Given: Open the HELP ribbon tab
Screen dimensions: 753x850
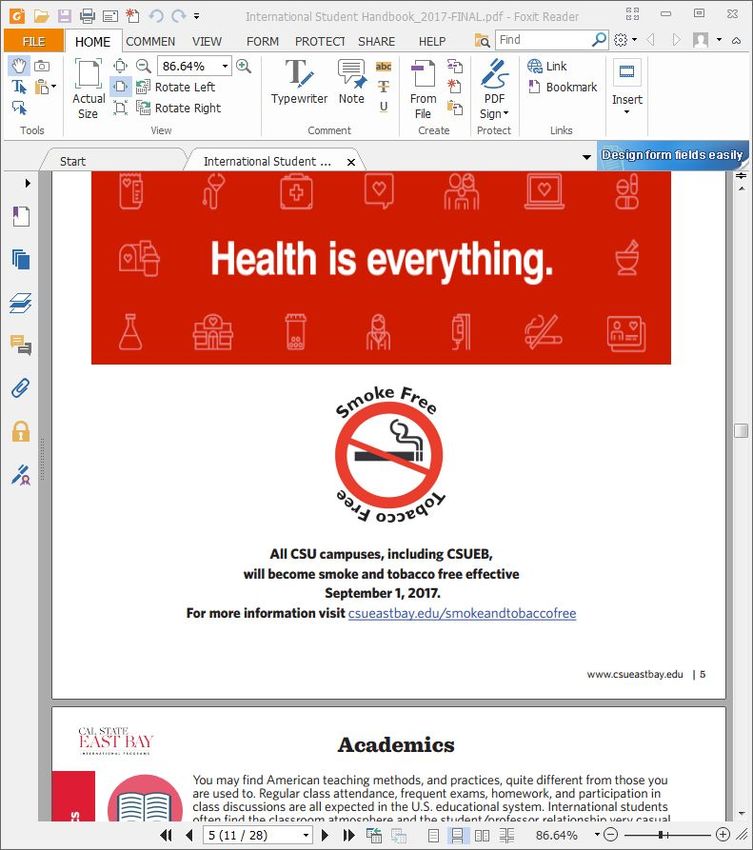Looking at the screenshot, I should tap(432, 41).
